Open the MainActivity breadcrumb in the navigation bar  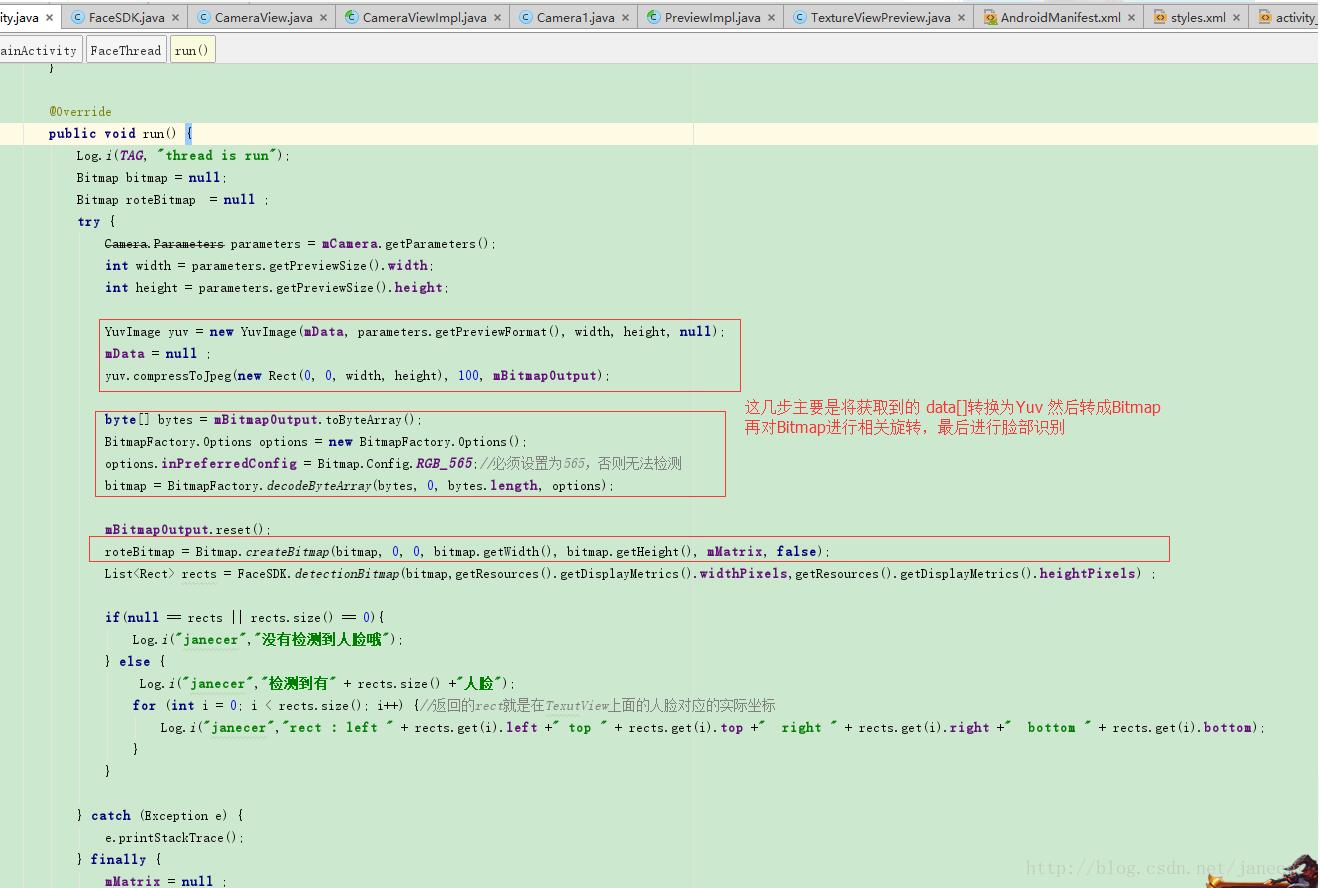click(40, 49)
